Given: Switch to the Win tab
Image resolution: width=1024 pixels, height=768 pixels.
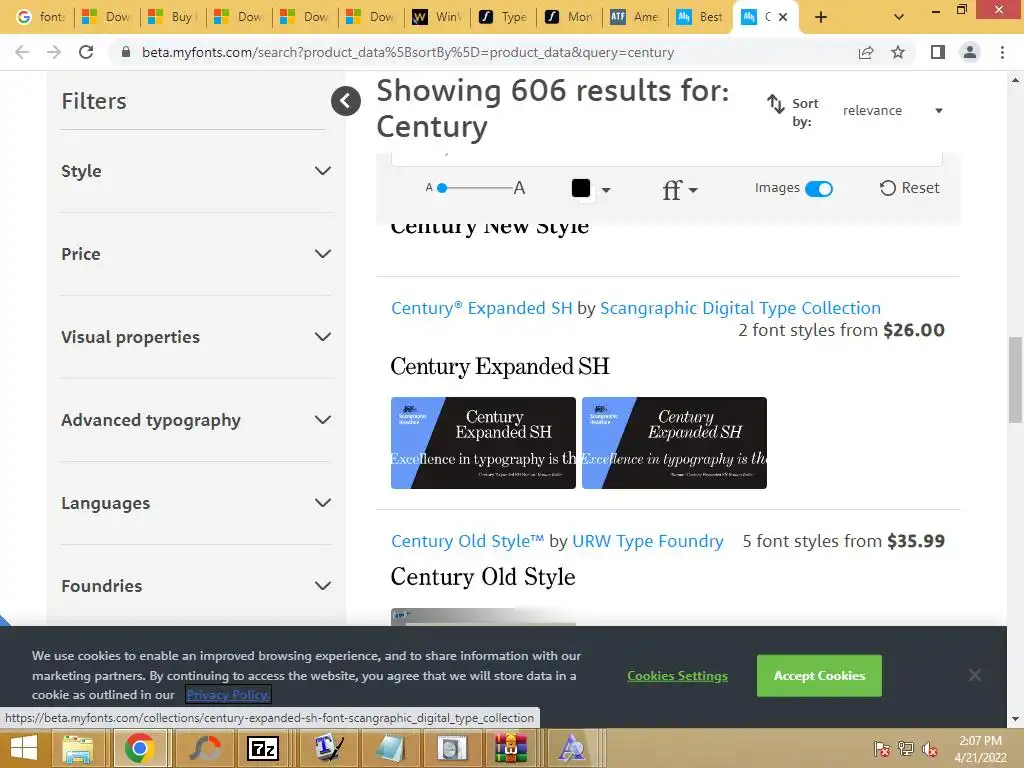Looking at the screenshot, I should point(436,17).
